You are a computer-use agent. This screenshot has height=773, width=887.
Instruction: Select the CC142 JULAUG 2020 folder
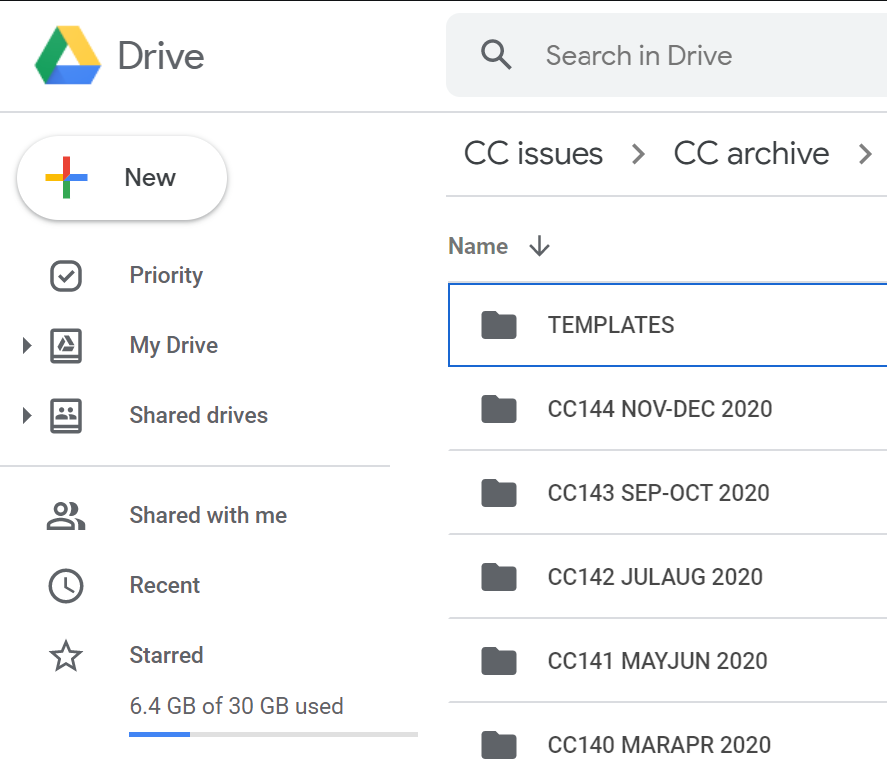tap(655, 577)
